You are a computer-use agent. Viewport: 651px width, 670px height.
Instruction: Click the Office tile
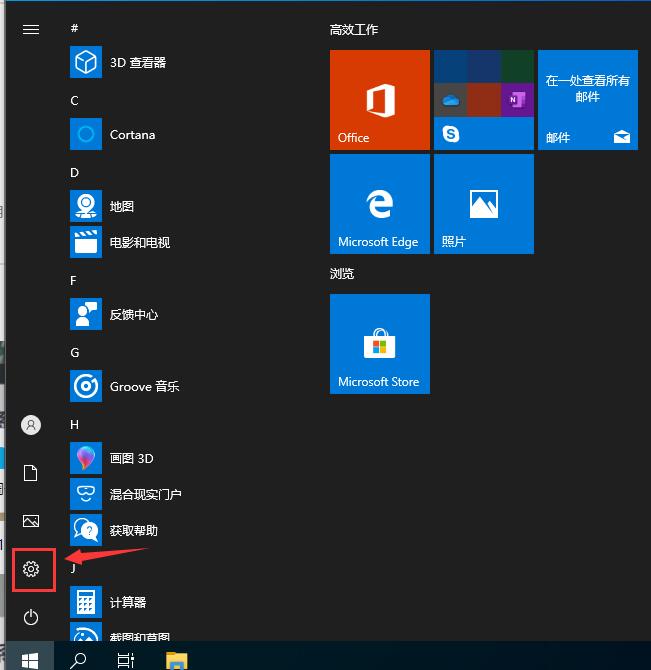[380, 100]
